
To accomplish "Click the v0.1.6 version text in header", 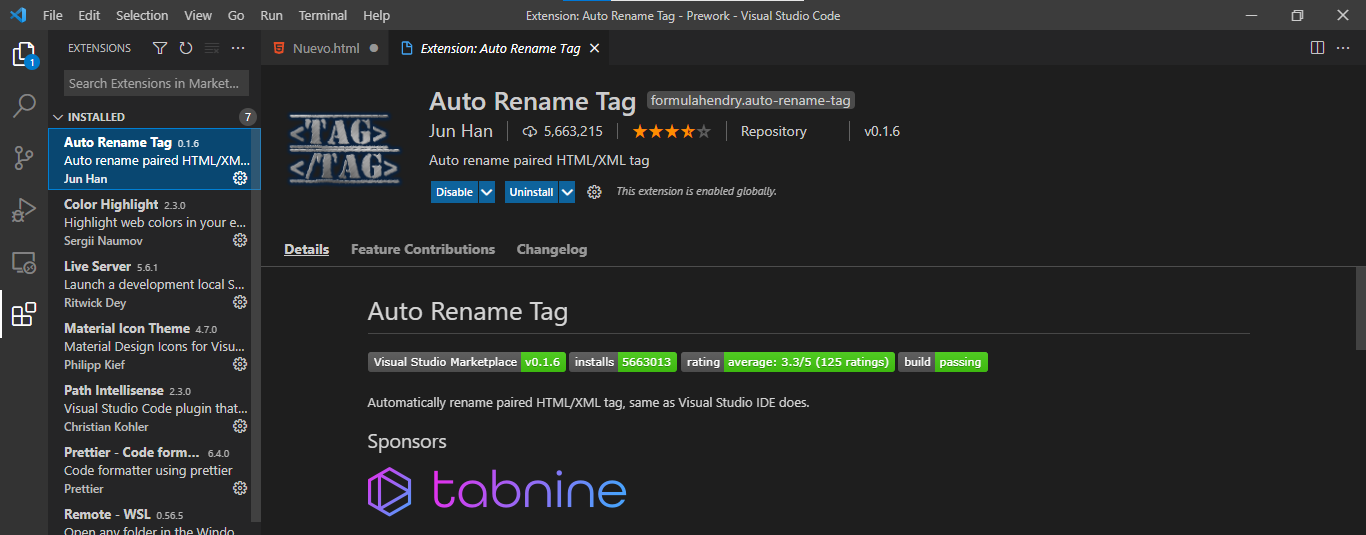I will (x=882, y=131).
